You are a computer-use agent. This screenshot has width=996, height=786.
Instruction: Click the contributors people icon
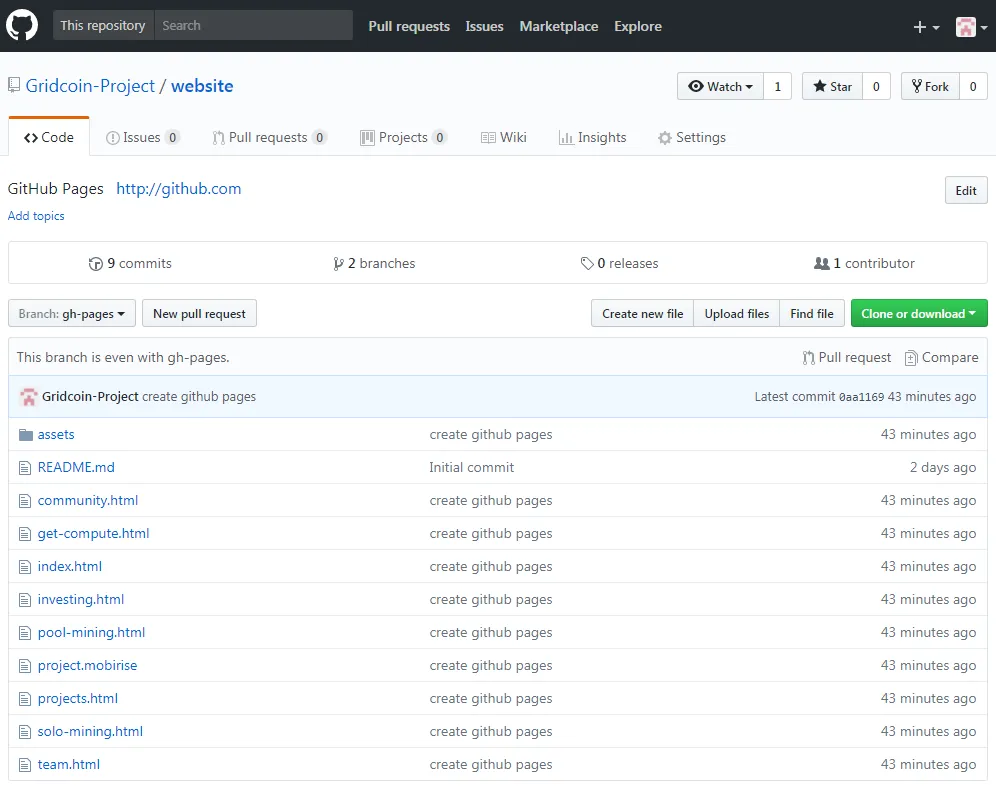(821, 263)
